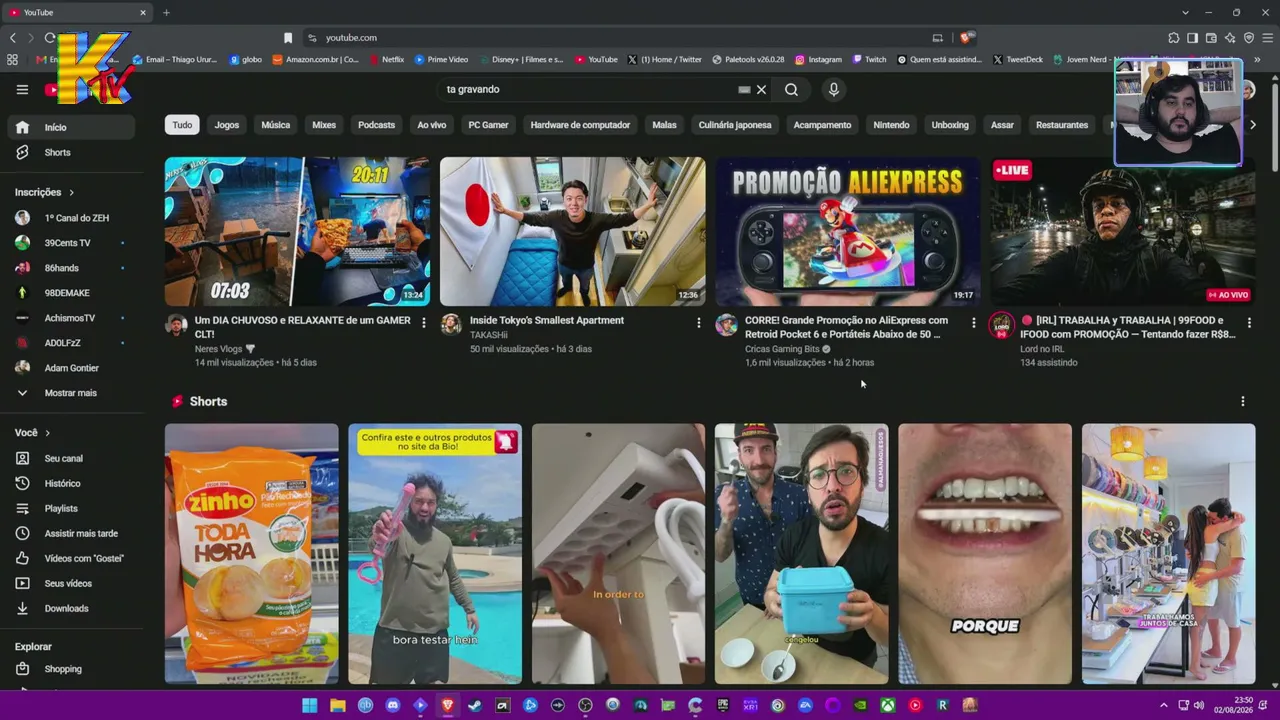The height and width of the screenshot is (720, 1280).
Task: Open options for Inside Tokyo's Smallest Apartment
Action: click(x=698, y=322)
